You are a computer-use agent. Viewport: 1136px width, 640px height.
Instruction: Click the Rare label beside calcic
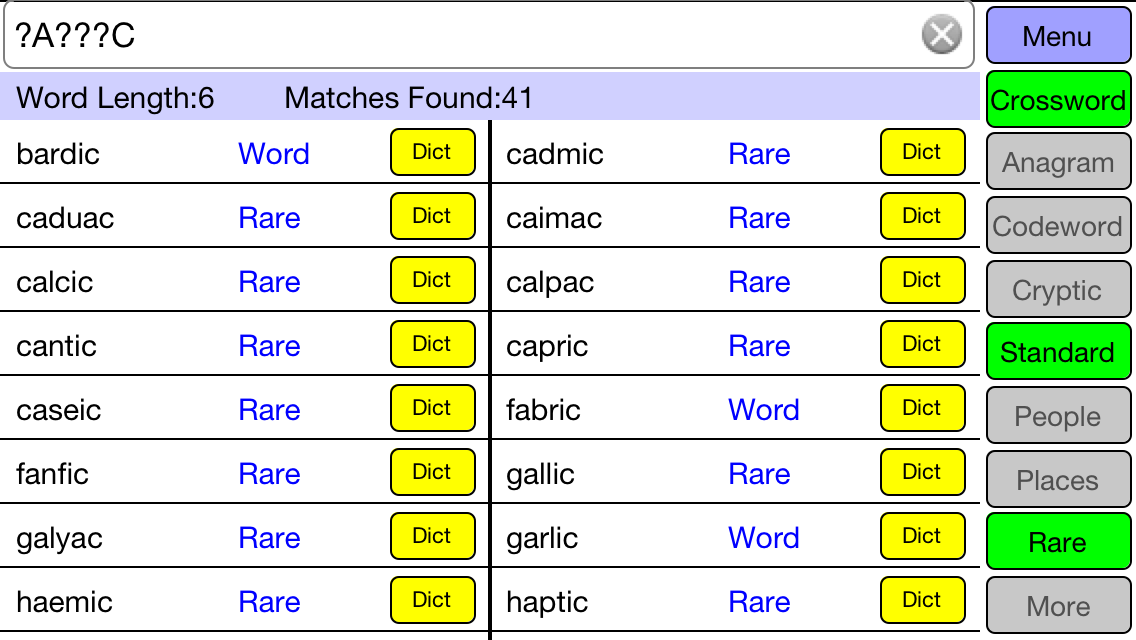pos(269,282)
